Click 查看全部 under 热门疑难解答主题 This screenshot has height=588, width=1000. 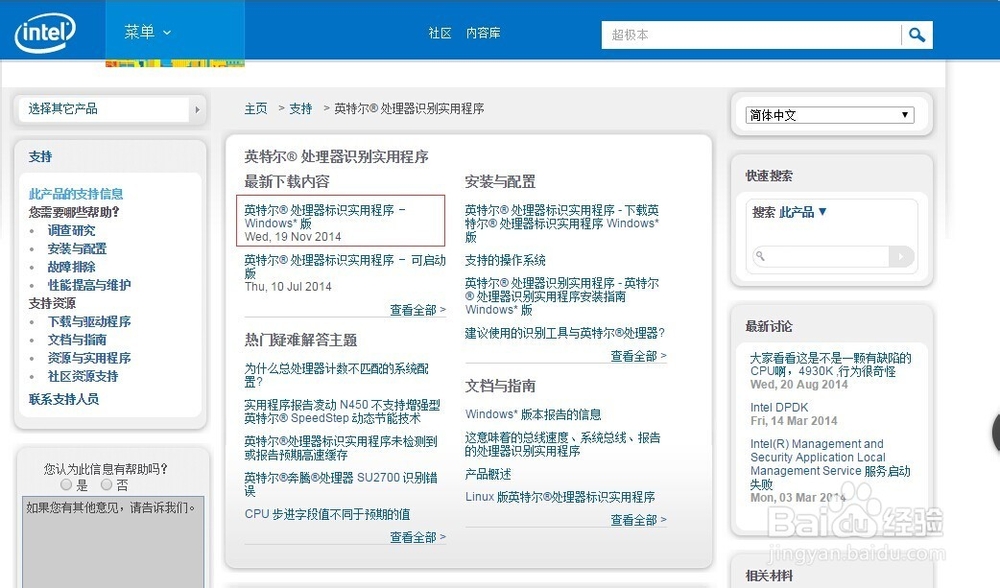[x=418, y=537]
